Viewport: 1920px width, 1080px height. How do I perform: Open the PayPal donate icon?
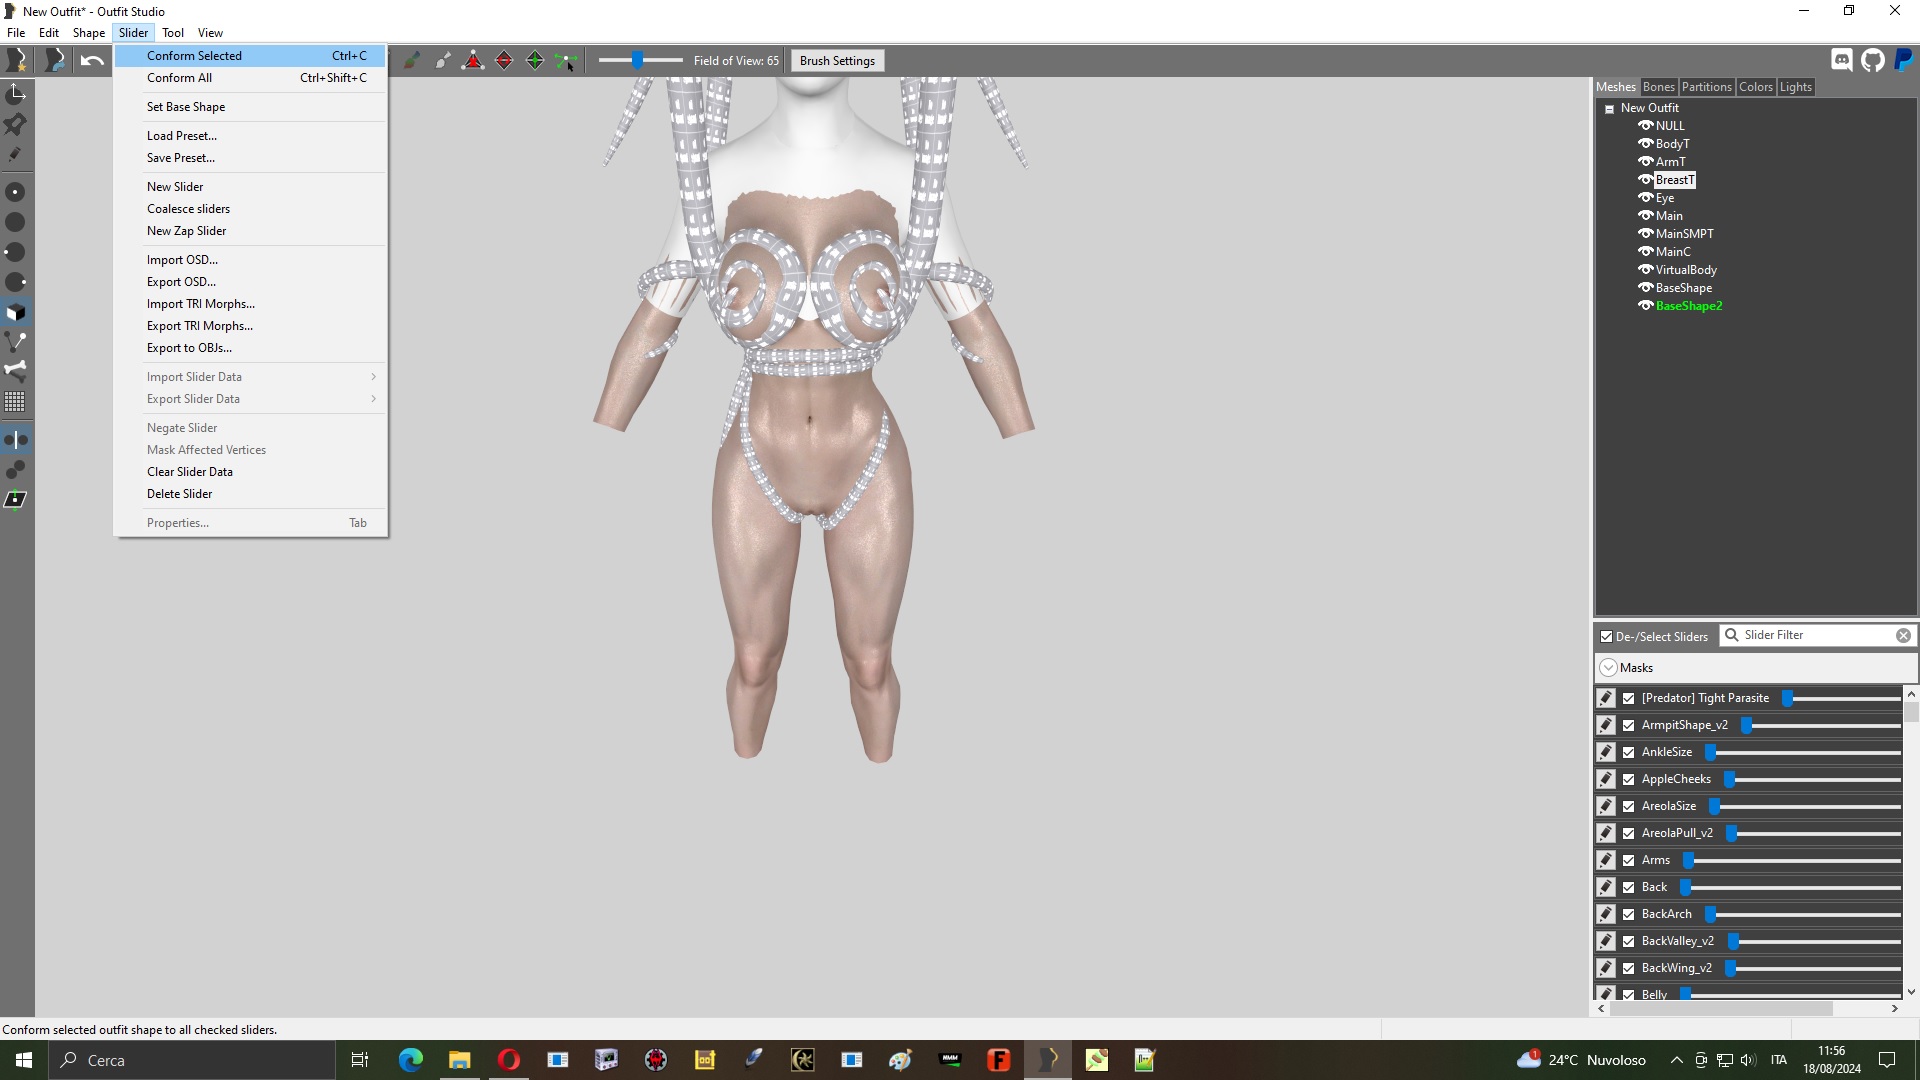1904,60
